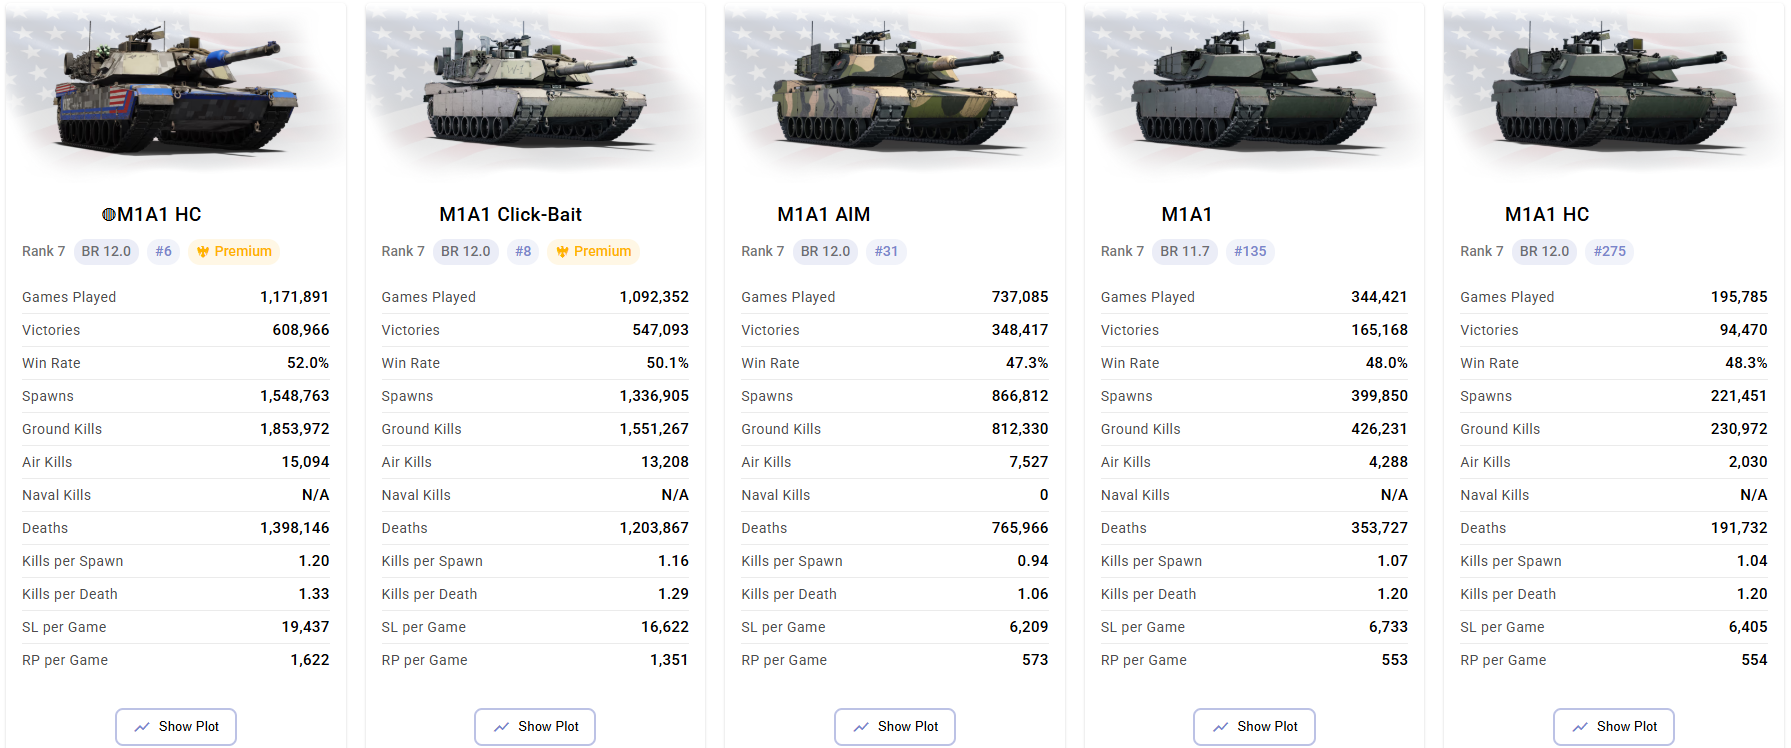Open the M1A1 Click-Bait tank image

tap(535, 92)
